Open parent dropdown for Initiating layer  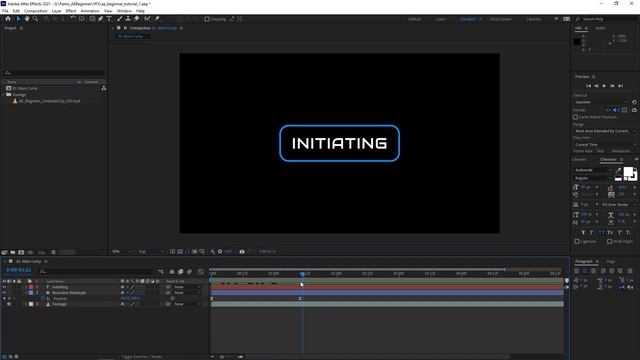pyautogui.click(x=187, y=287)
